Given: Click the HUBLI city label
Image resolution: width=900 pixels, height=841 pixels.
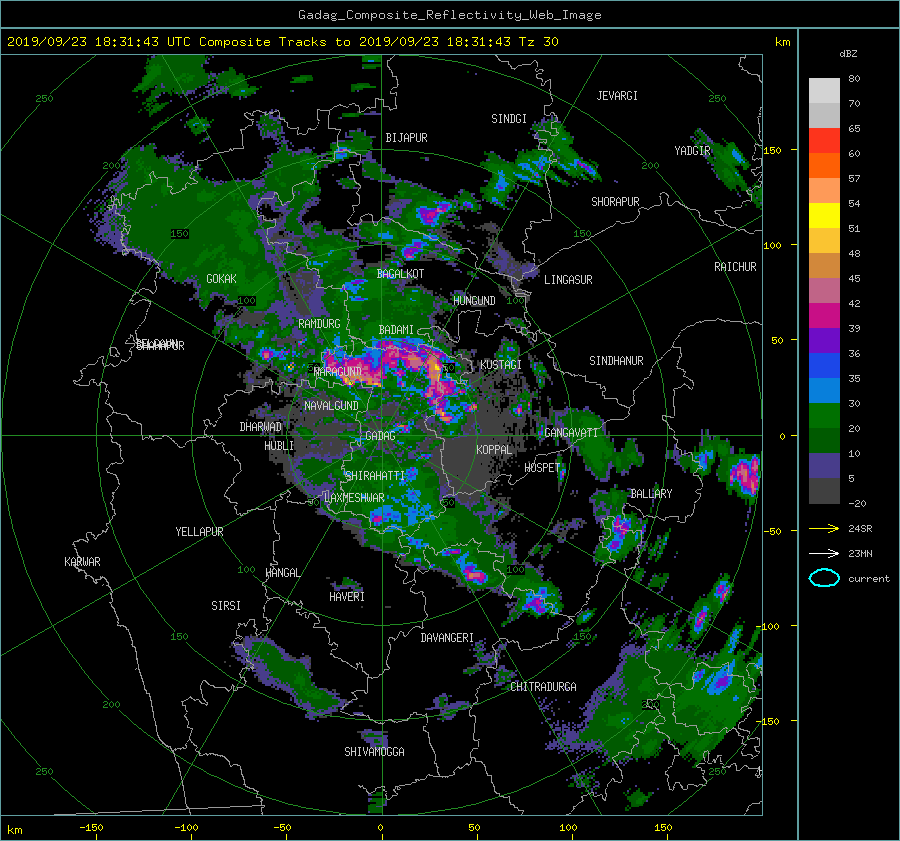Looking at the screenshot, I should [279, 445].
